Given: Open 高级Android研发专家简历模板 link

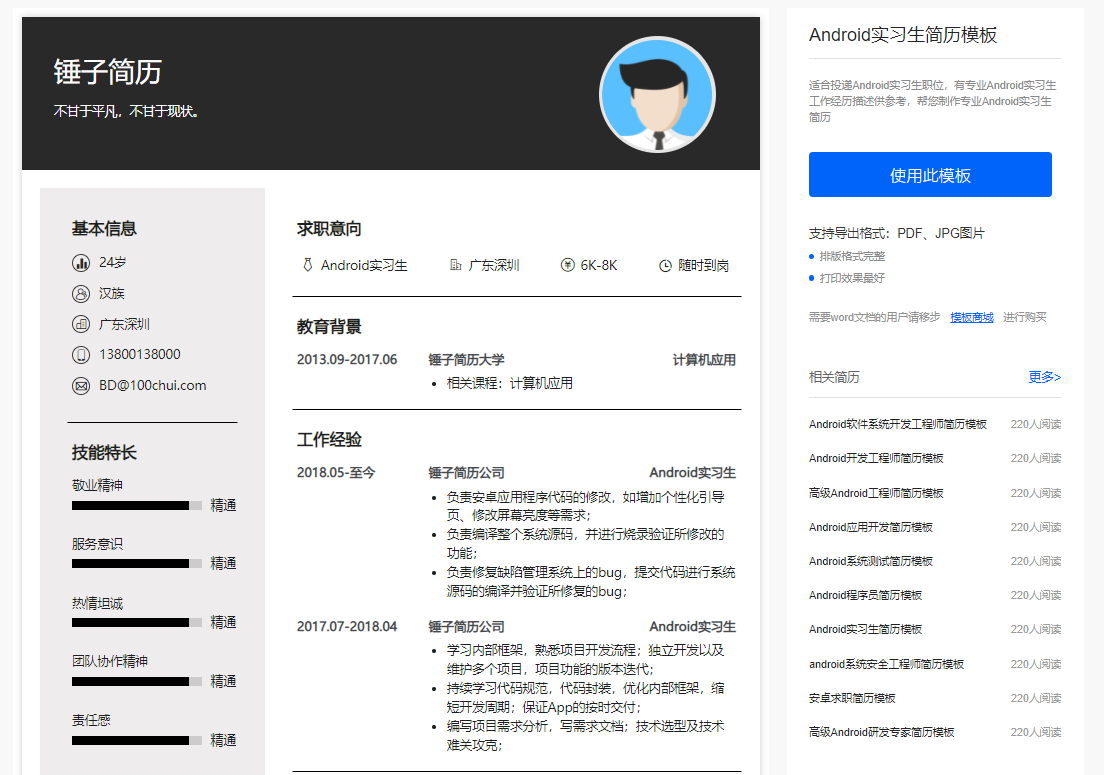Looking at the screenshot, I should 882,733.
